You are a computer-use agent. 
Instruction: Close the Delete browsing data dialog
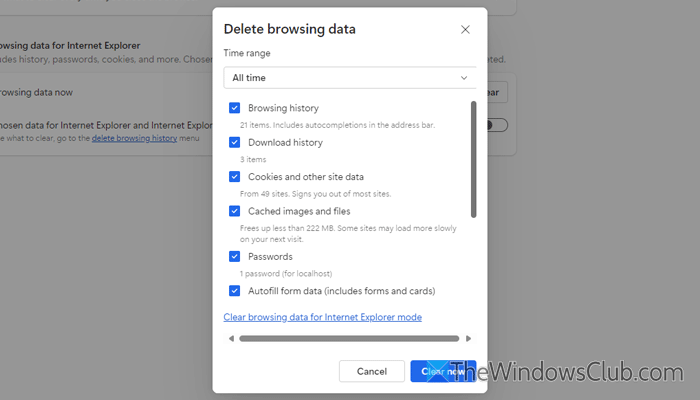point(465,29)
